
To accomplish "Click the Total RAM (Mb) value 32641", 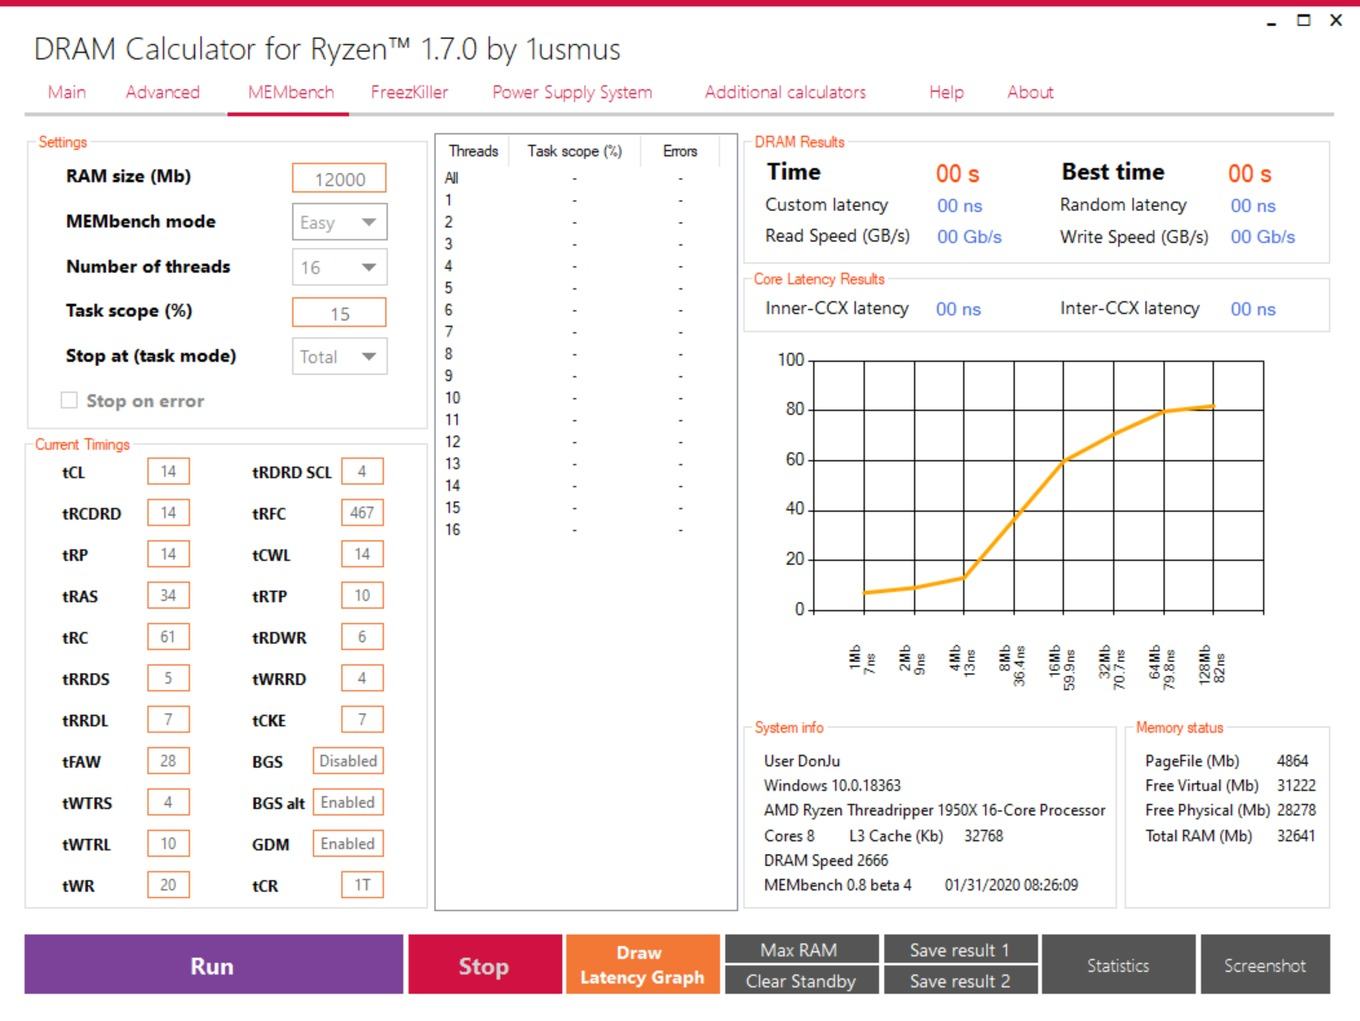I will tap(1296, 835).
